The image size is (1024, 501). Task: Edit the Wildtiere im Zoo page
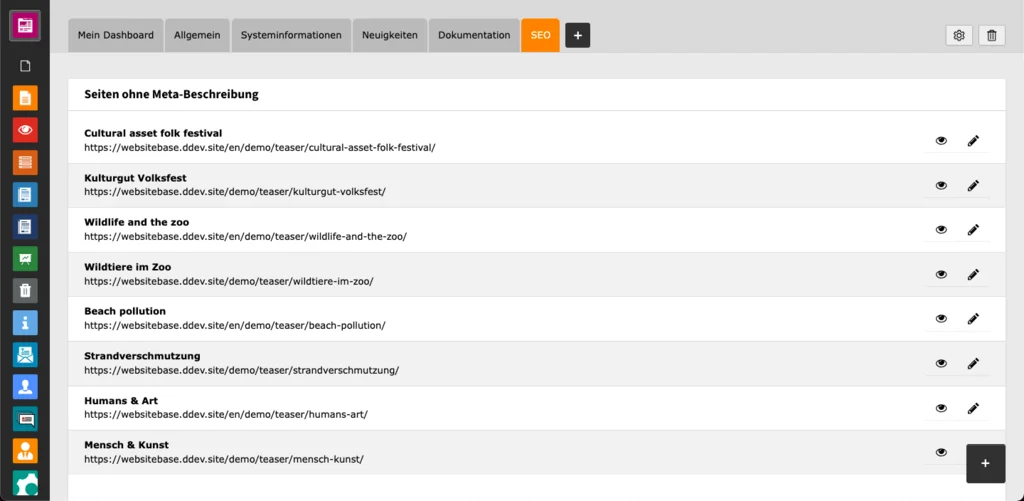coord(973,274)
